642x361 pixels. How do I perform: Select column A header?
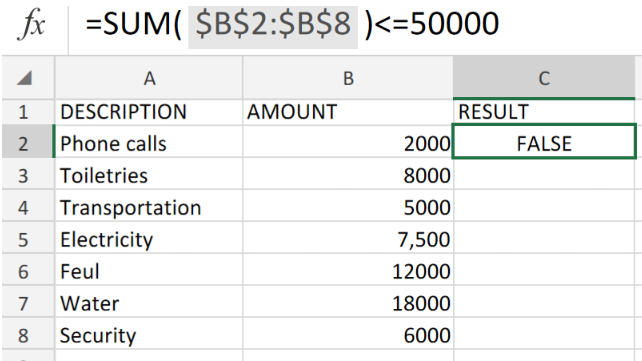click(149, 78)
